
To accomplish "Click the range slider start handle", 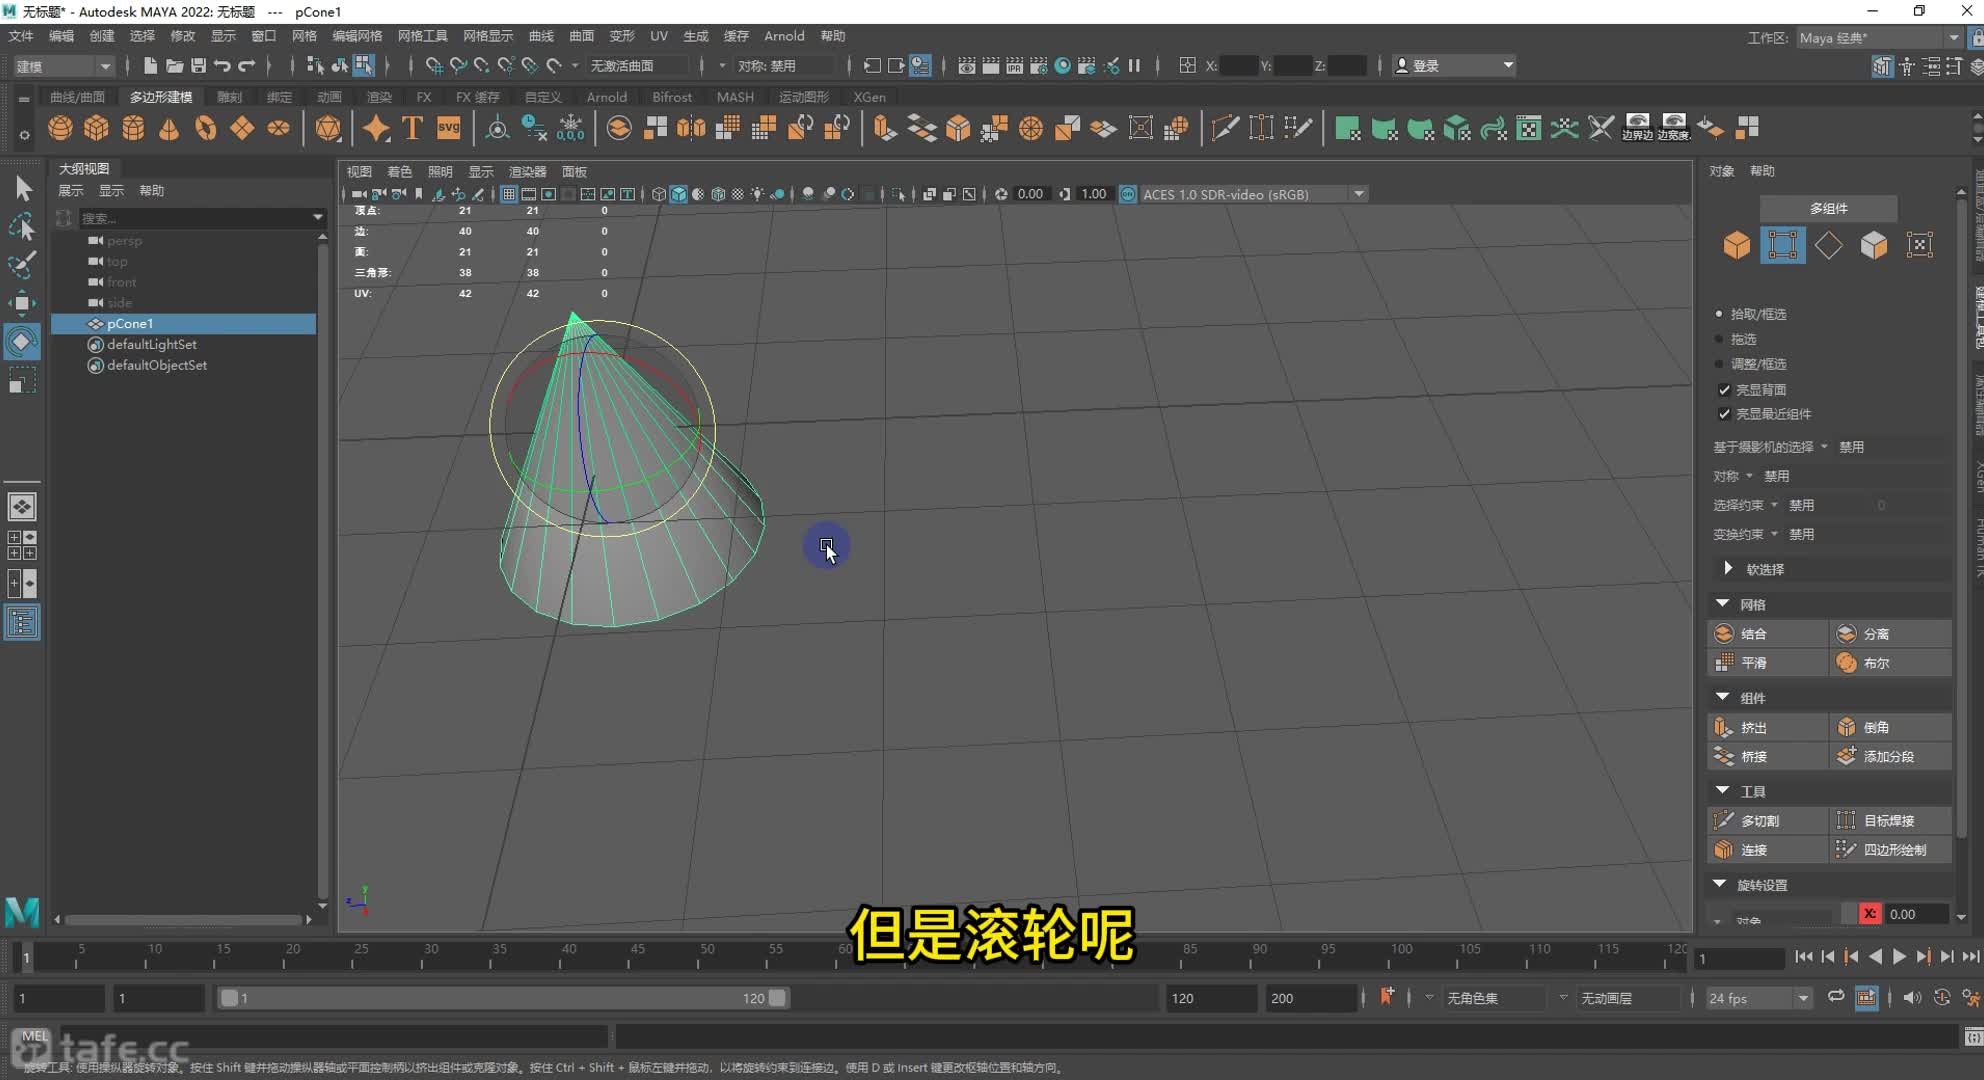I will (x=229, y=998).
